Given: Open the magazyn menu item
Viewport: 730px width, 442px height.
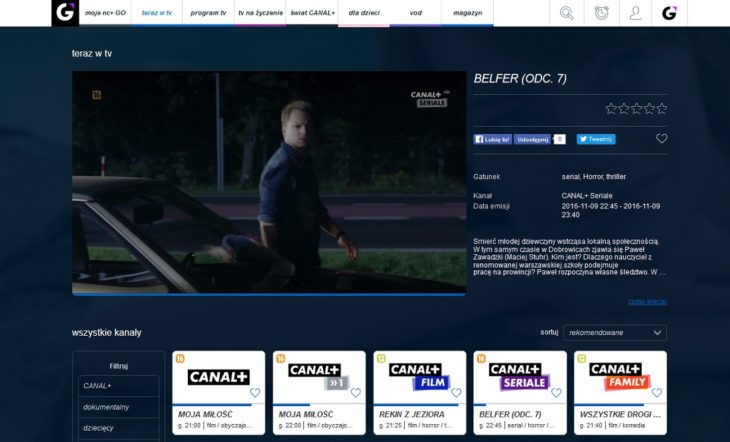Looking at the screenshot, I should [467, 13].
